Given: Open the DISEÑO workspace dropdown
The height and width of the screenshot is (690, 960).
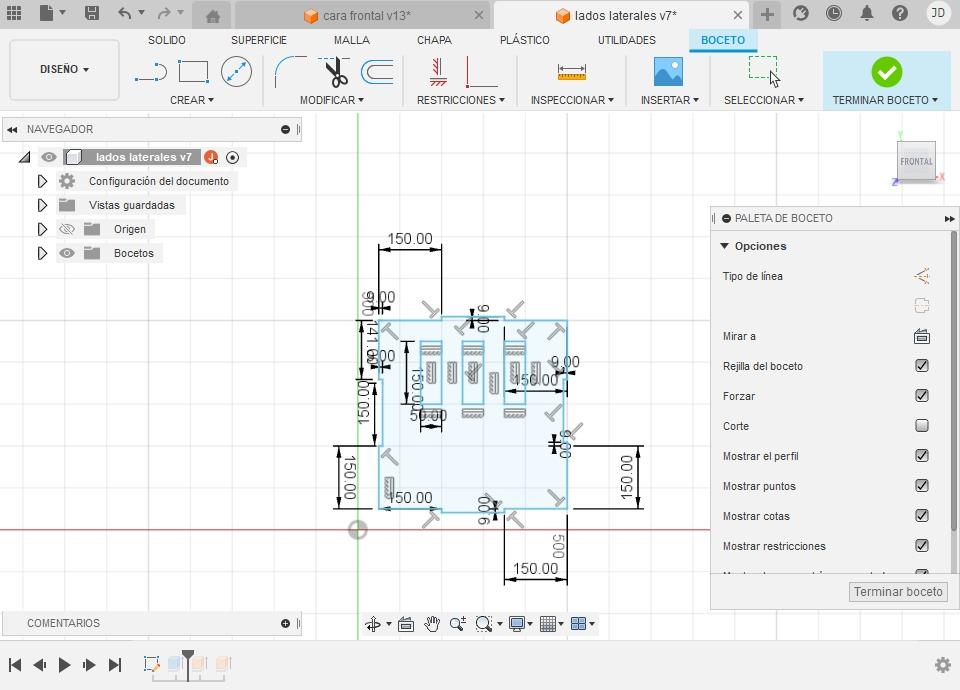Looking at the screenshot, I should pos(64,69).
